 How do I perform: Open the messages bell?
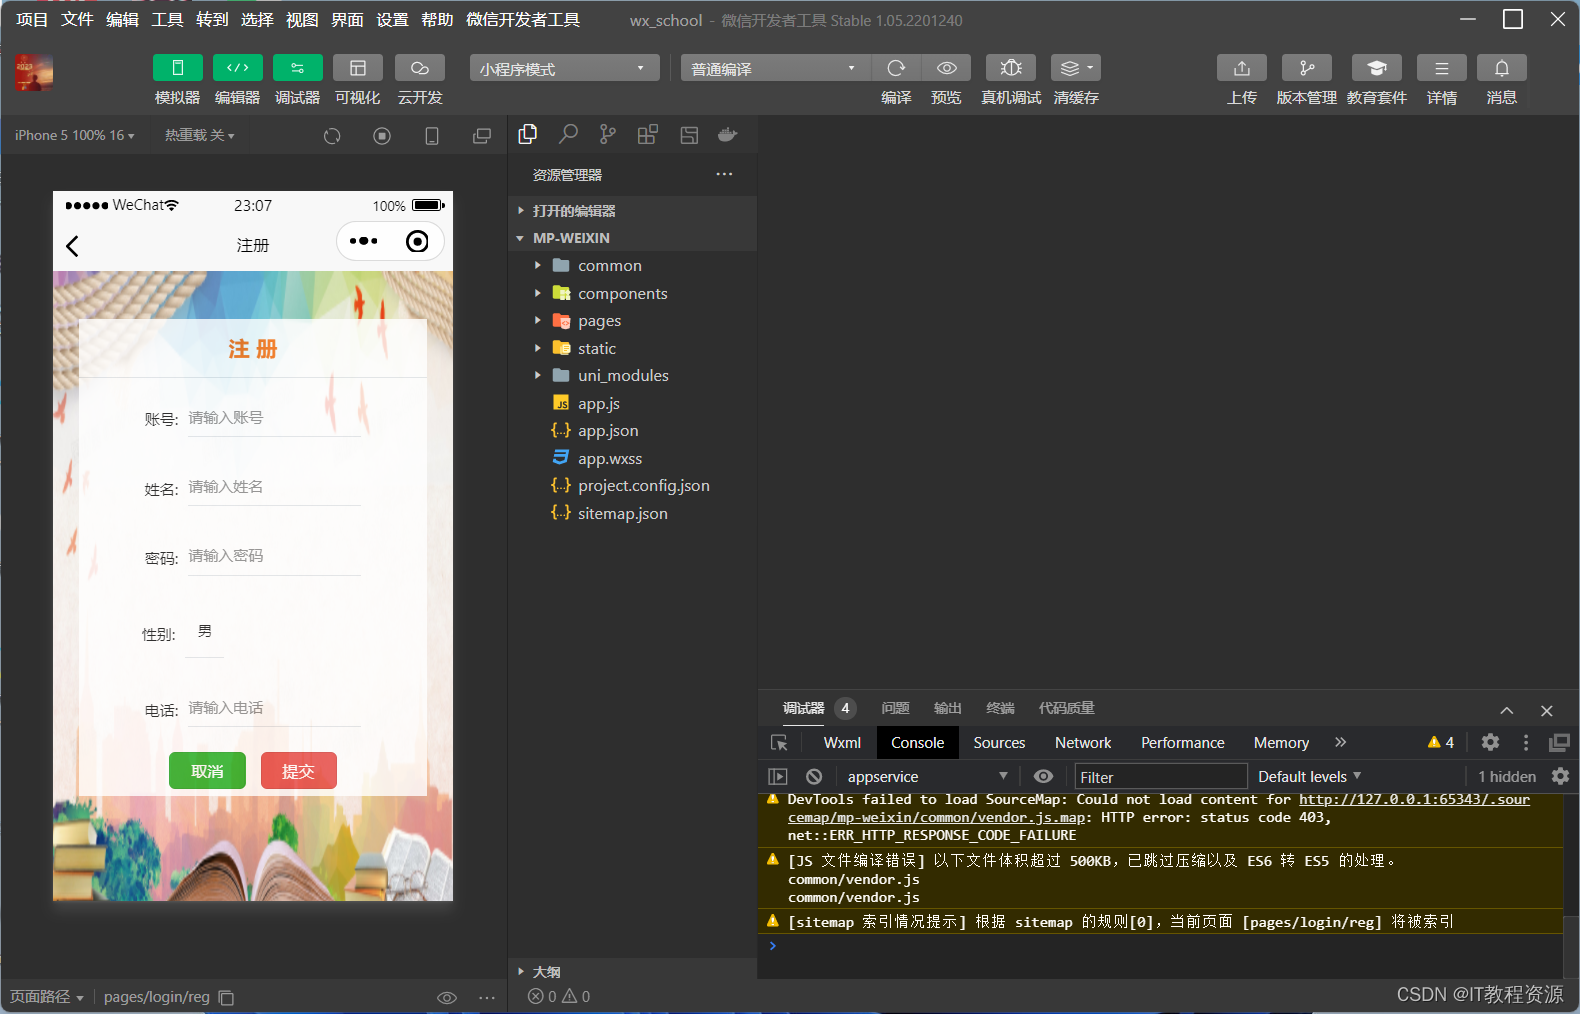click(x=1501, y=68)
